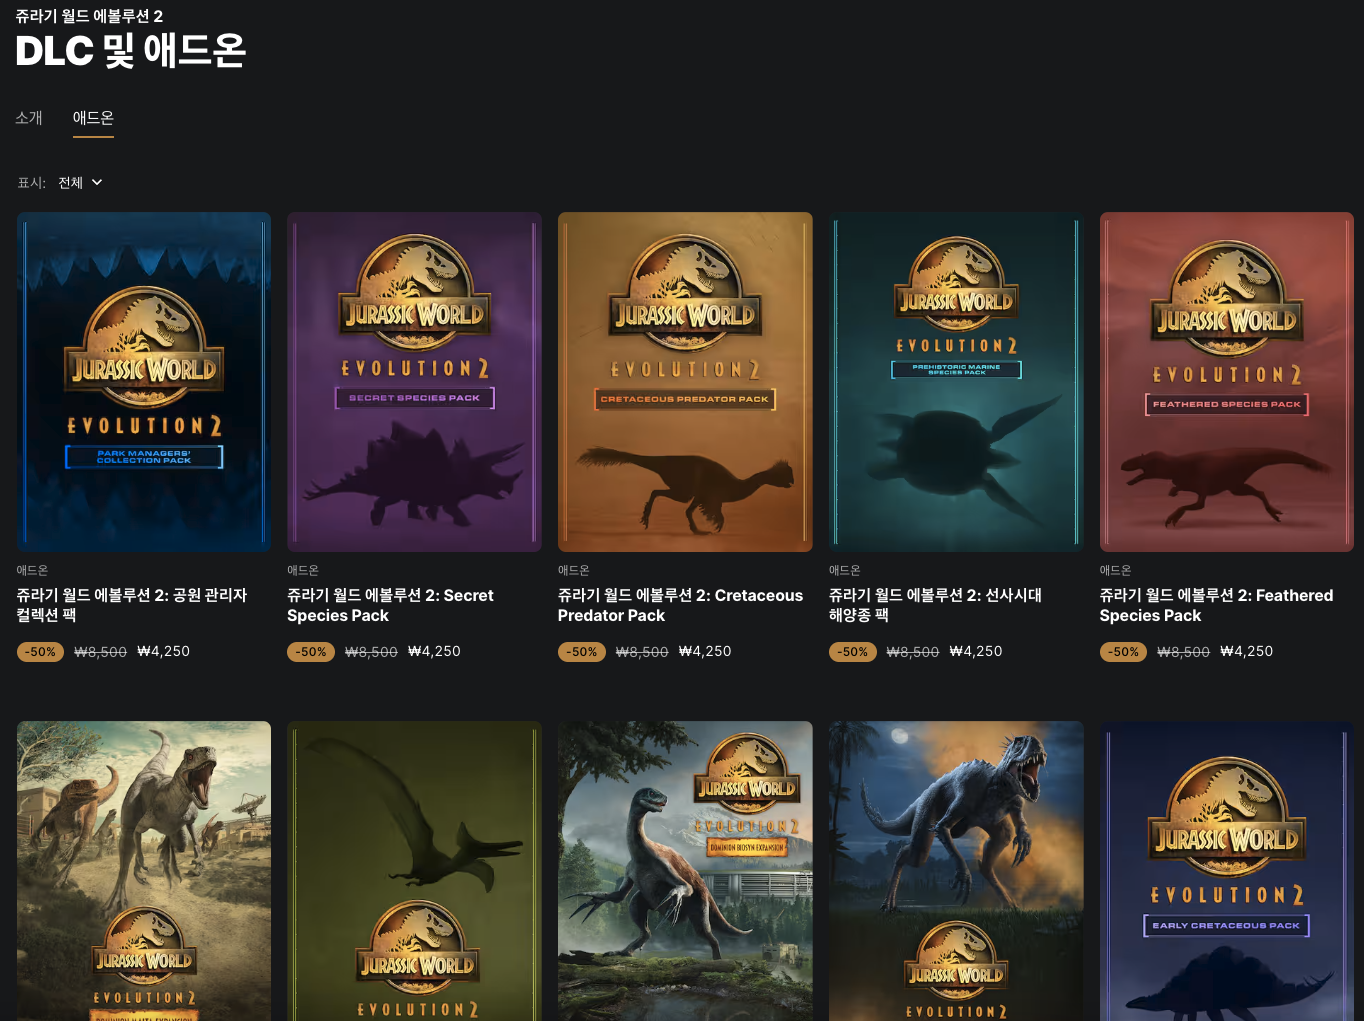The image size is (1364, 1021).
Task: Click the ₩4,250 price of 선사시대 해양종 팩
Action: coord(976,651)
